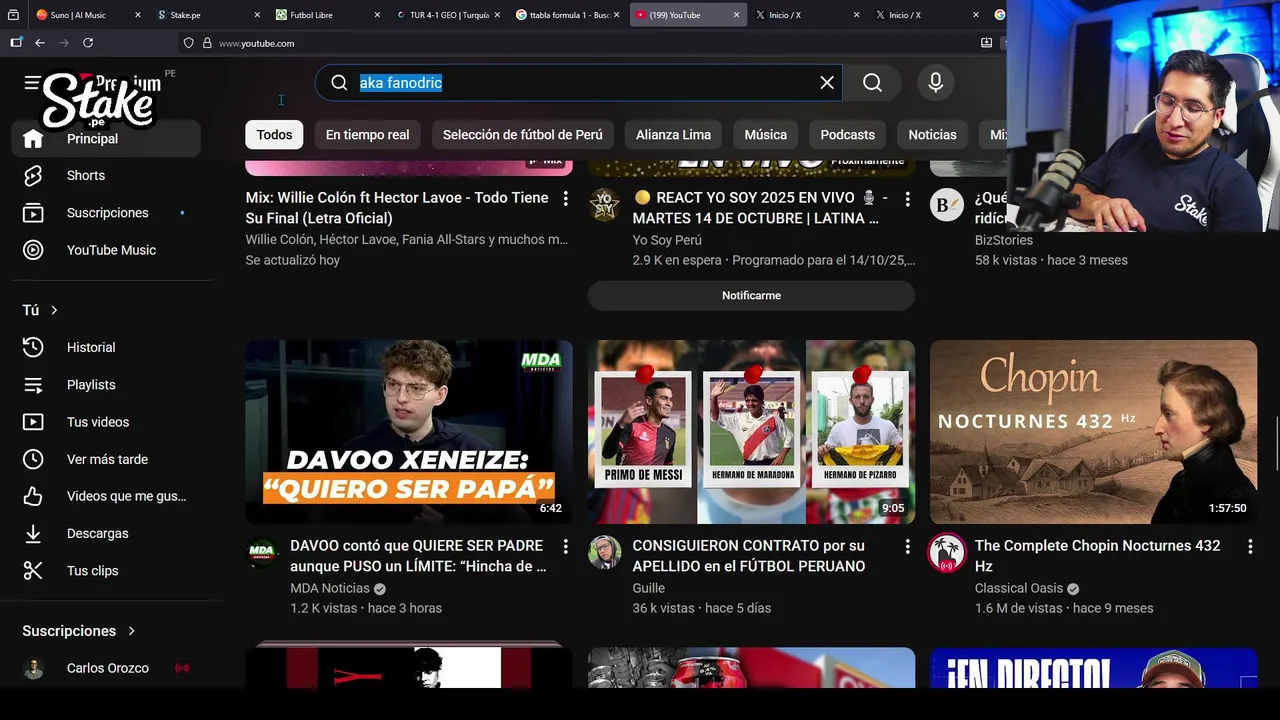This screenshot has height=720, width=1280.
Task: Open Tus clips in the sidebar
Action: pos(106,571)
